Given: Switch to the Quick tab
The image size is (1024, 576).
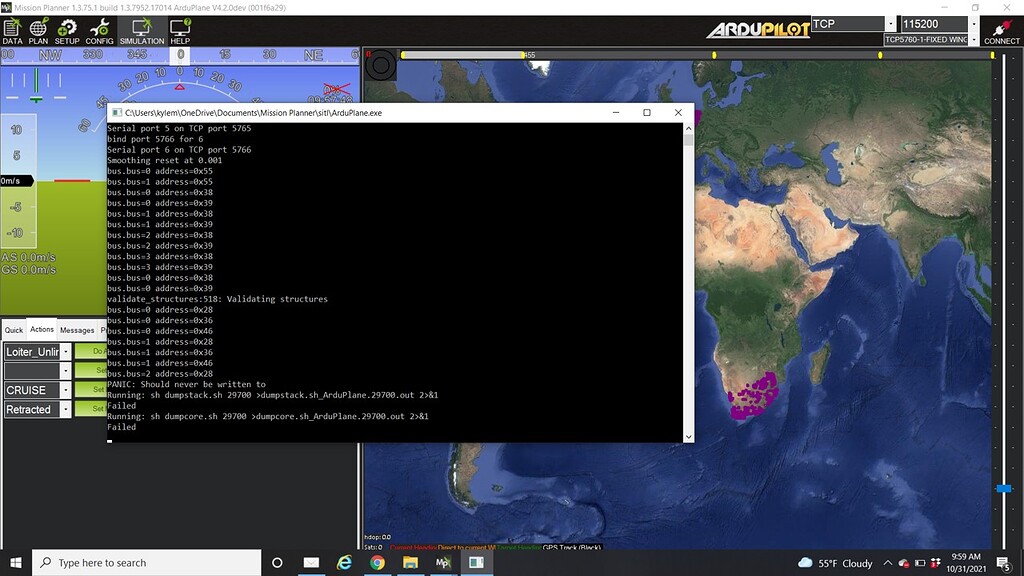Looking at the screenshot, I should tap(13, 330).
